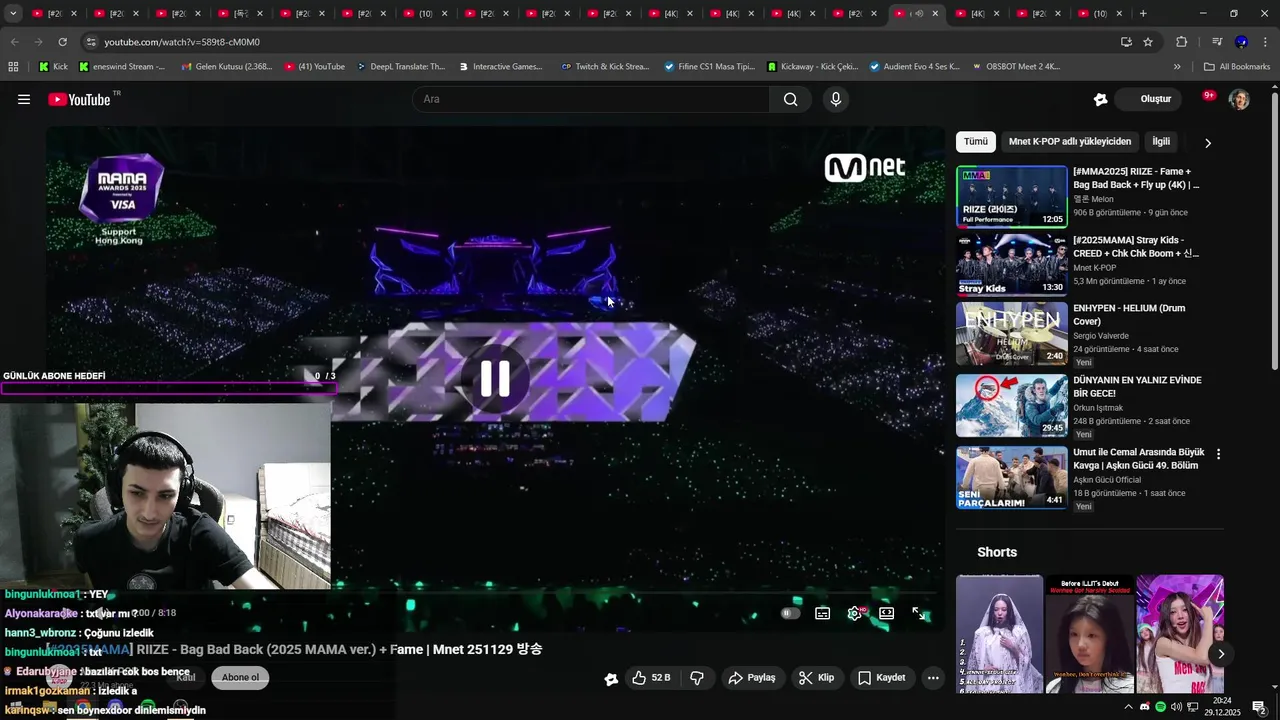Dislike the video with thumbs down

click(697, 678)
